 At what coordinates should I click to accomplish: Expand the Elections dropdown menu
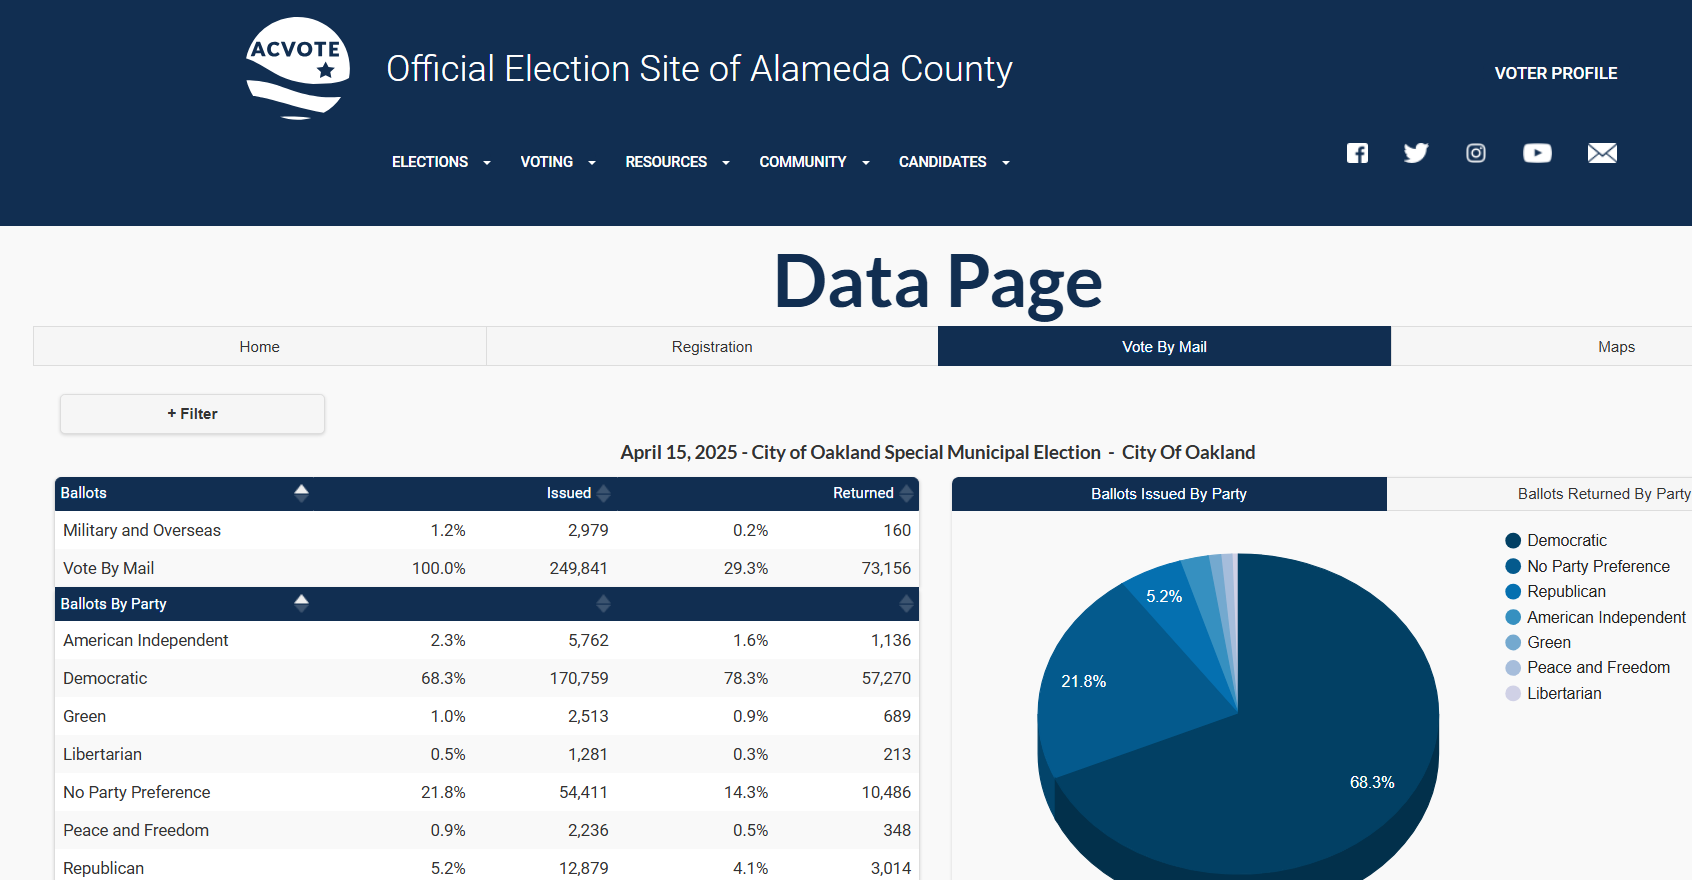point(441,162)
